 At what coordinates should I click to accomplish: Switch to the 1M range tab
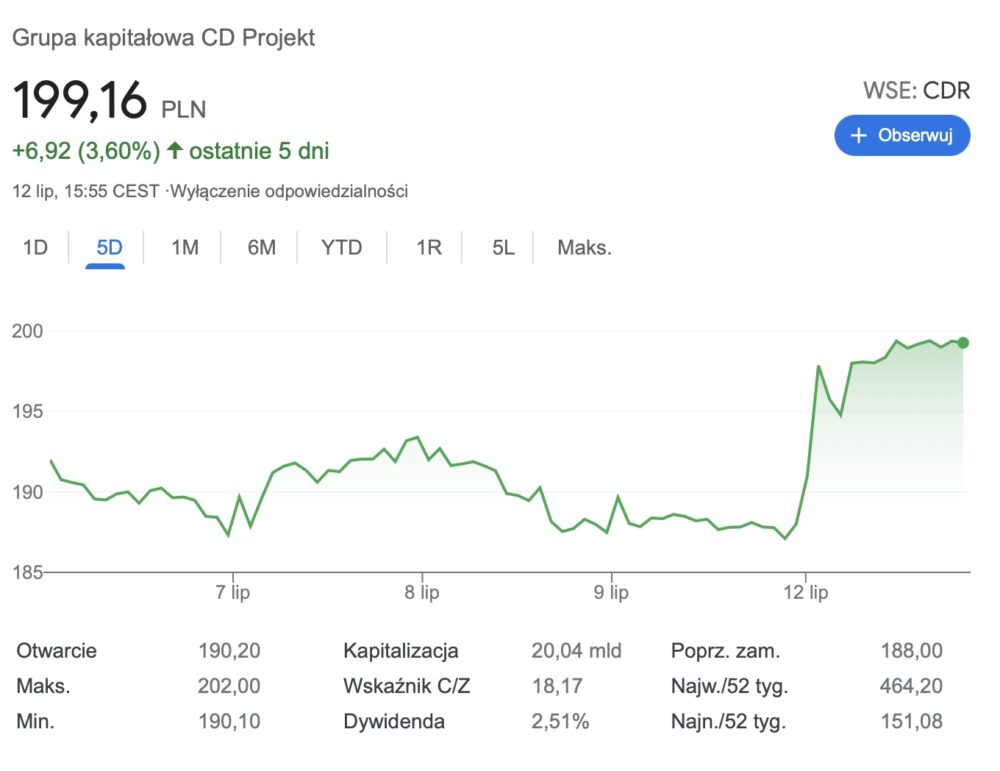185,247
